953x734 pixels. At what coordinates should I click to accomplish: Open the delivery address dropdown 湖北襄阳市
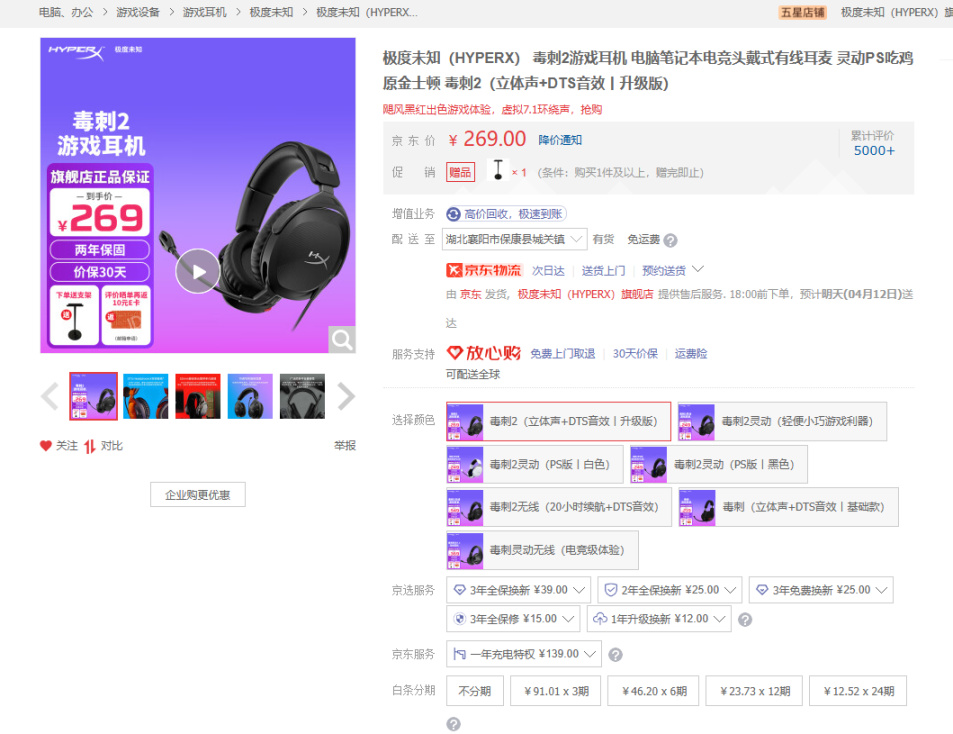pos(515,239)
